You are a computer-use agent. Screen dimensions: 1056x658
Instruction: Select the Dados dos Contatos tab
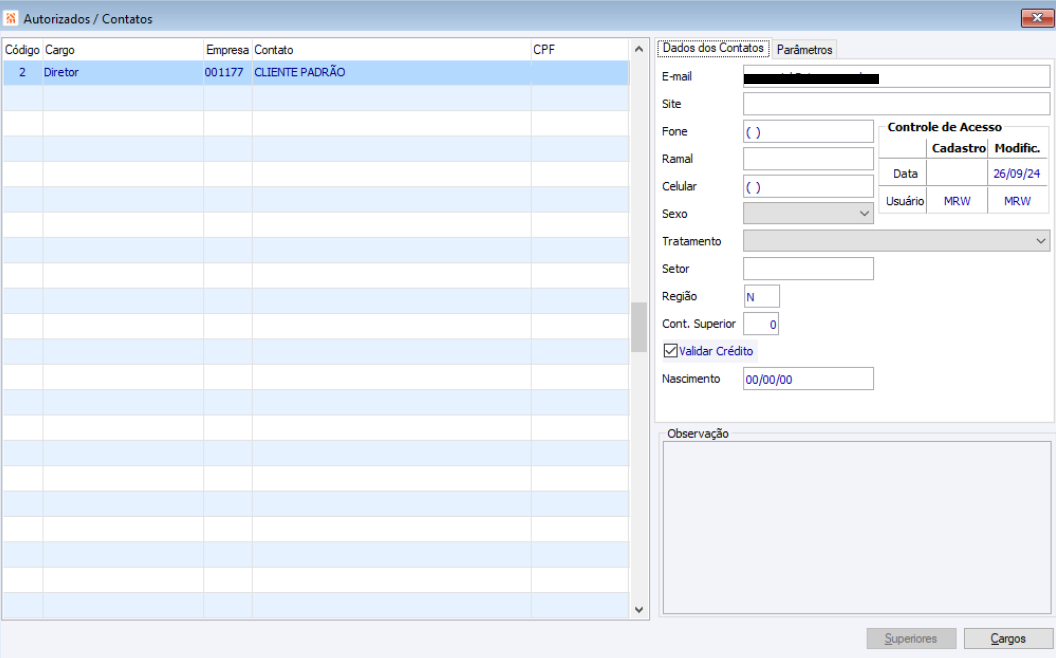coord(713,48)
